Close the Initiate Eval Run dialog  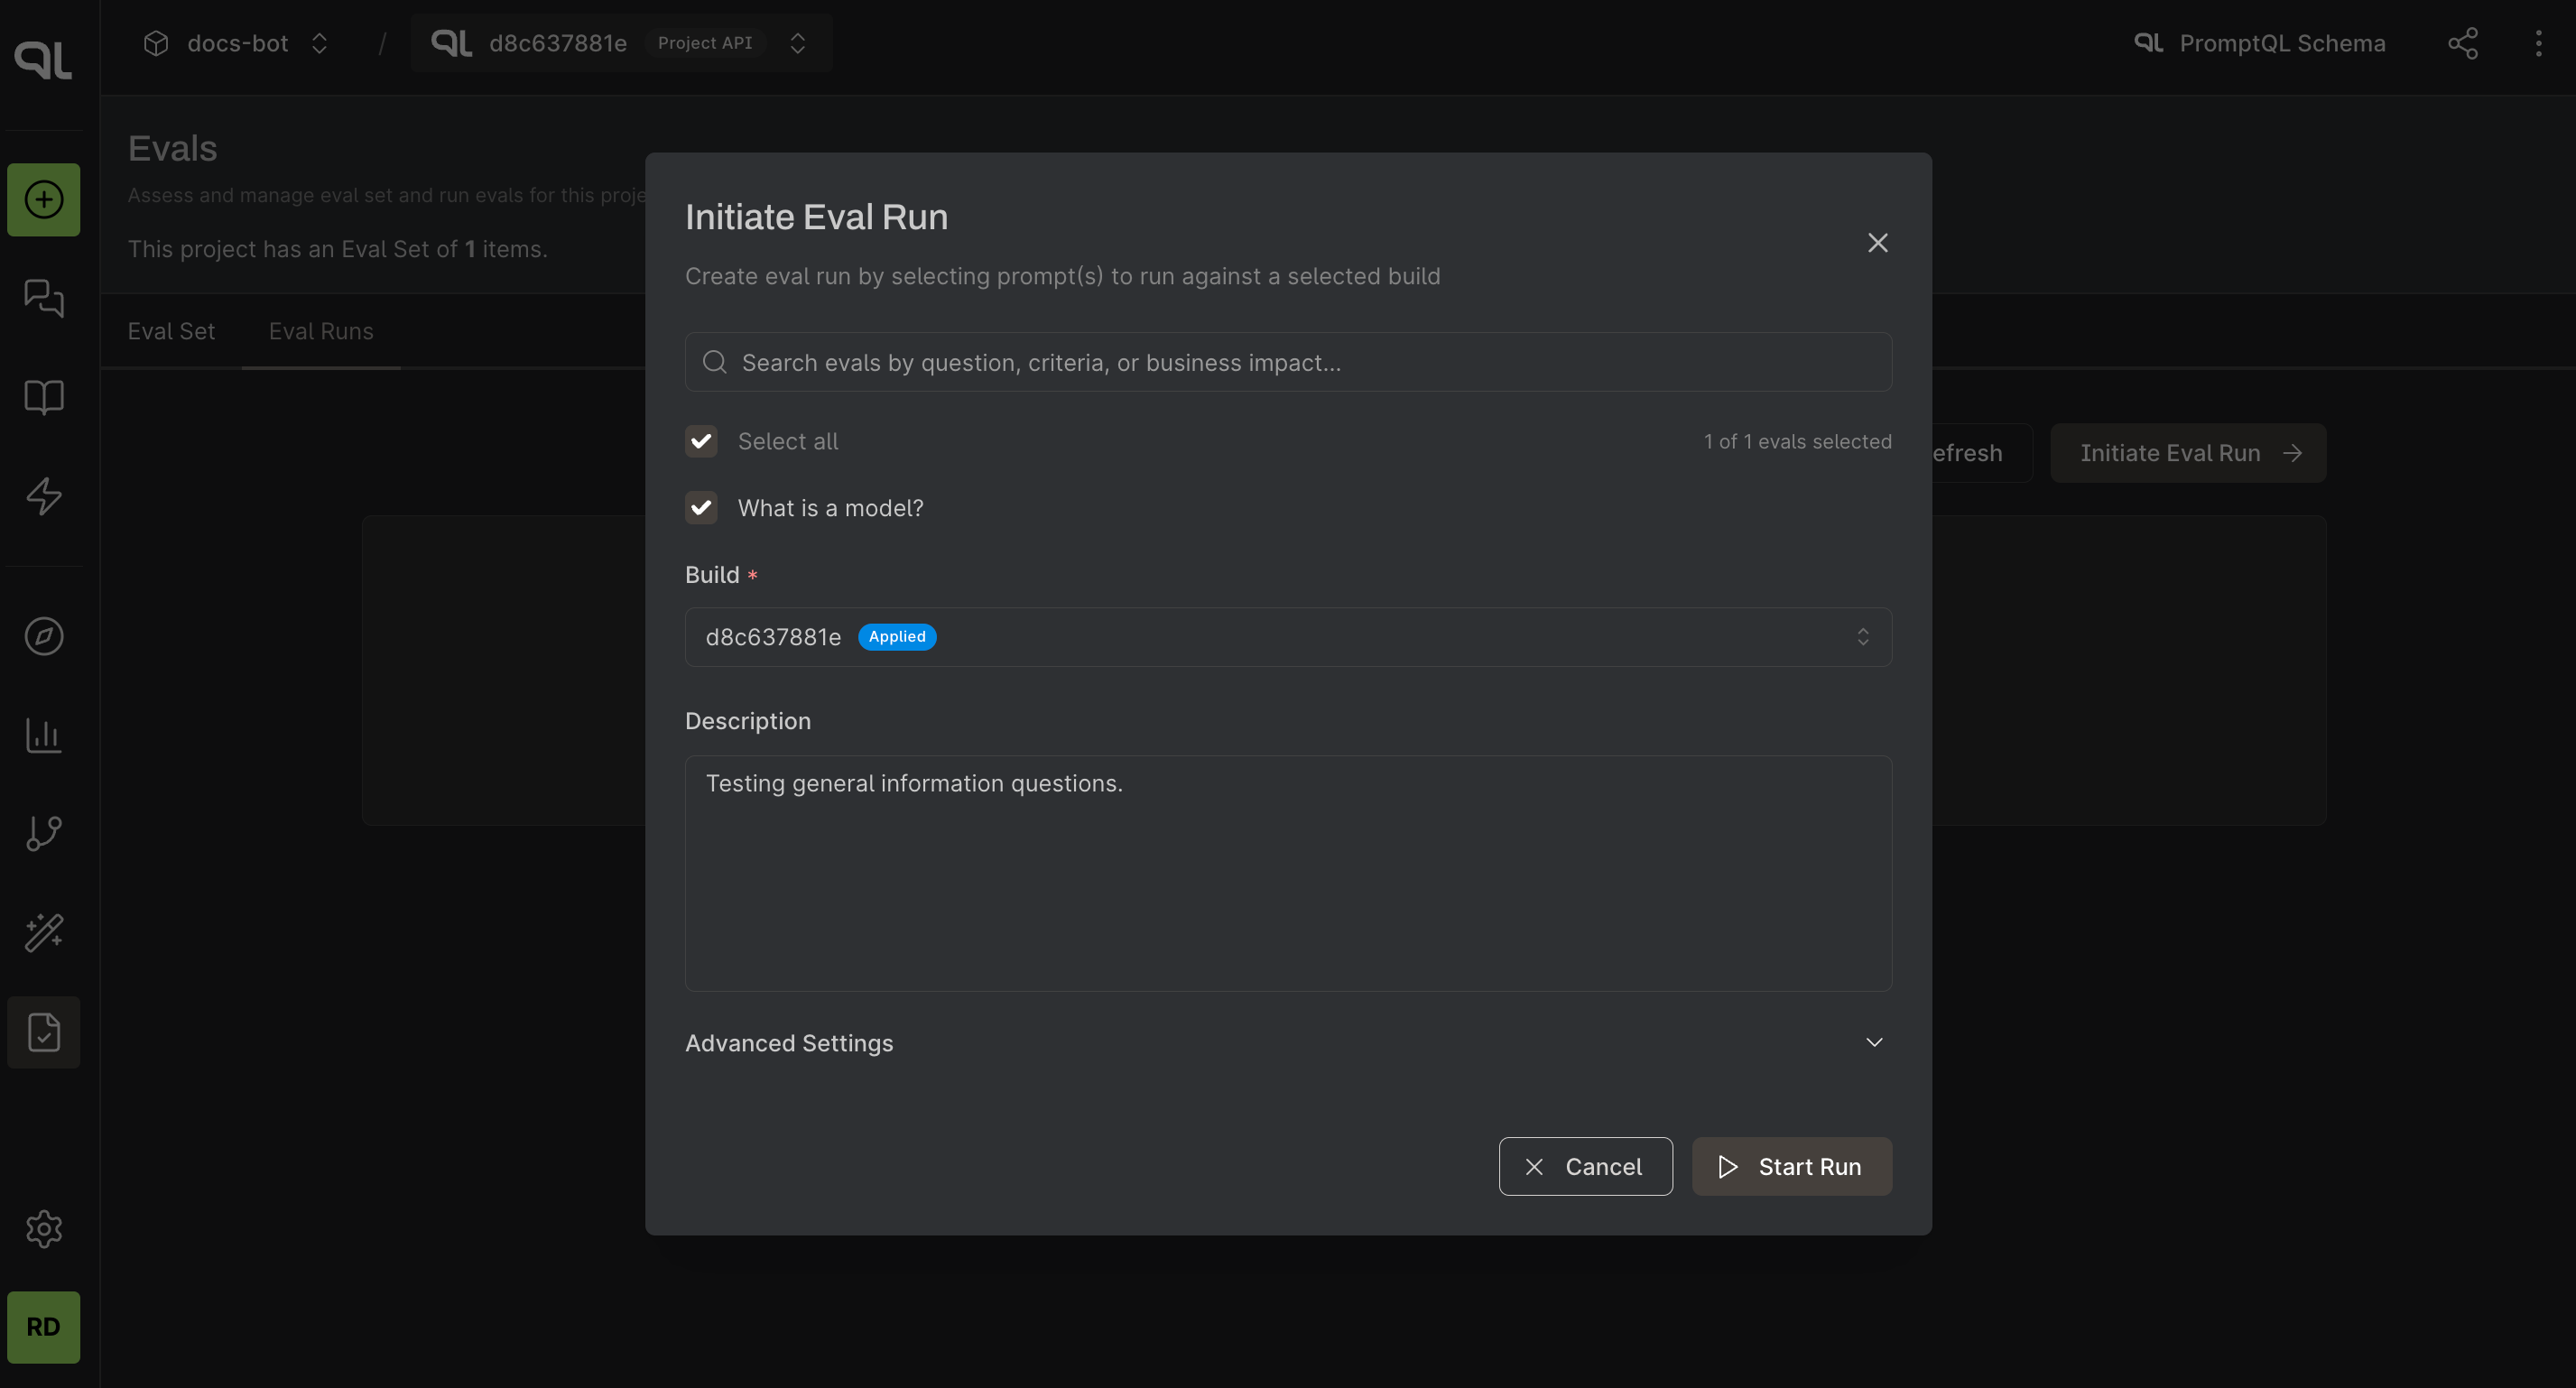[x=1877, y=243]
